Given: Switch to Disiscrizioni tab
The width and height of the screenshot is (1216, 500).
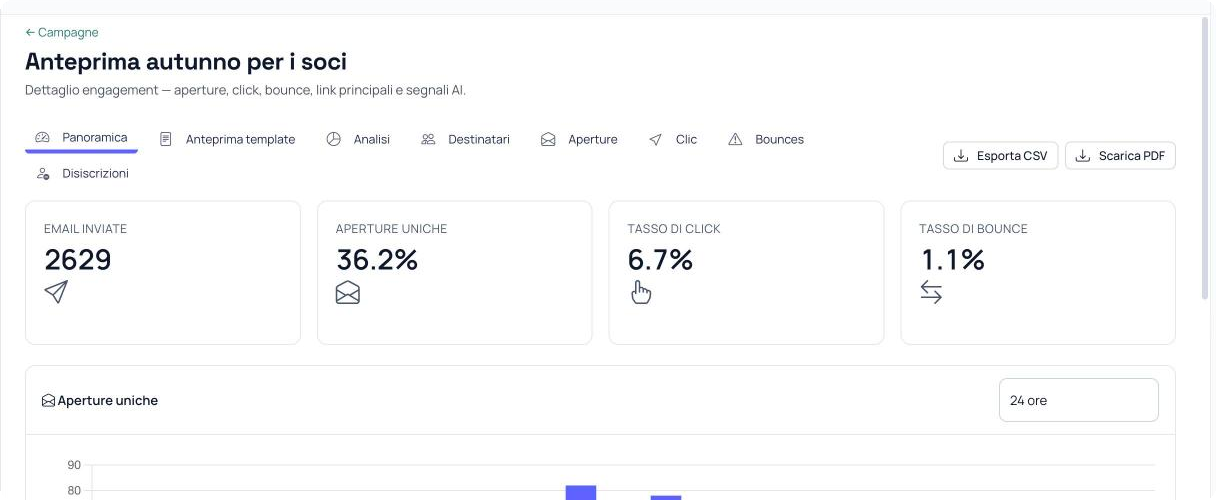Looking at the screenshot, I should [82, 174].
